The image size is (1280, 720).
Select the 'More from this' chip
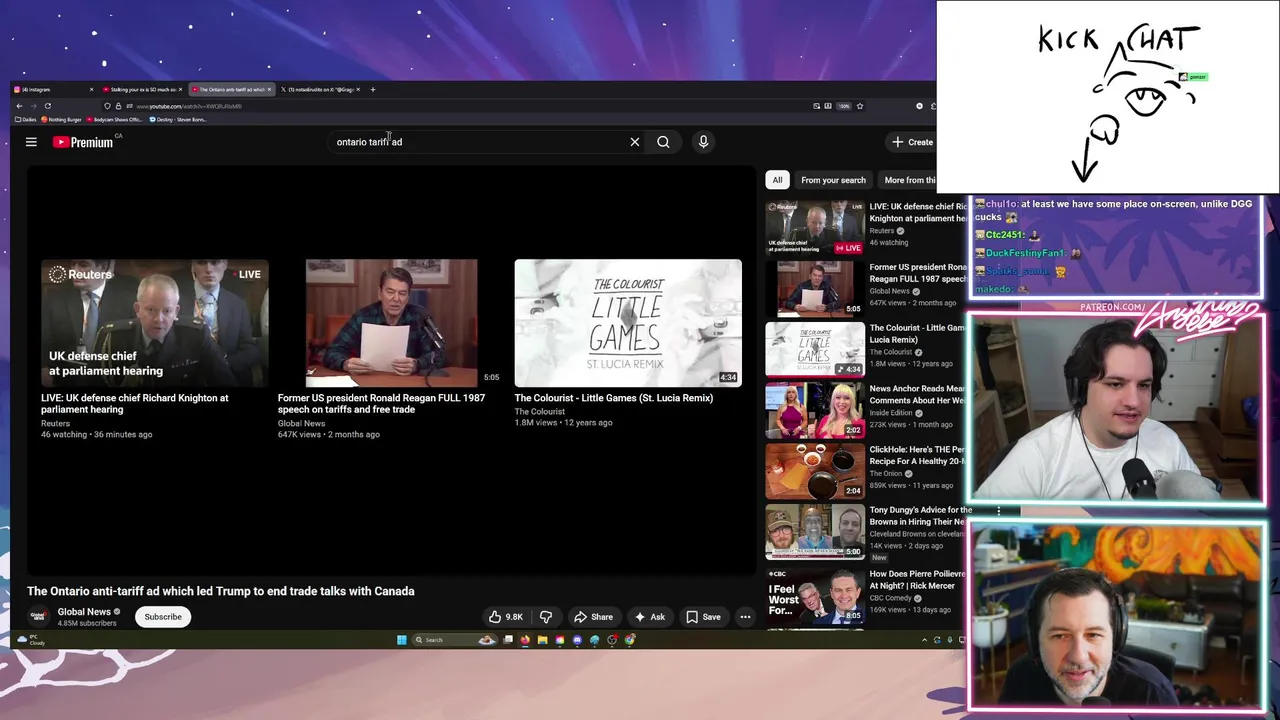coord(909,180)
